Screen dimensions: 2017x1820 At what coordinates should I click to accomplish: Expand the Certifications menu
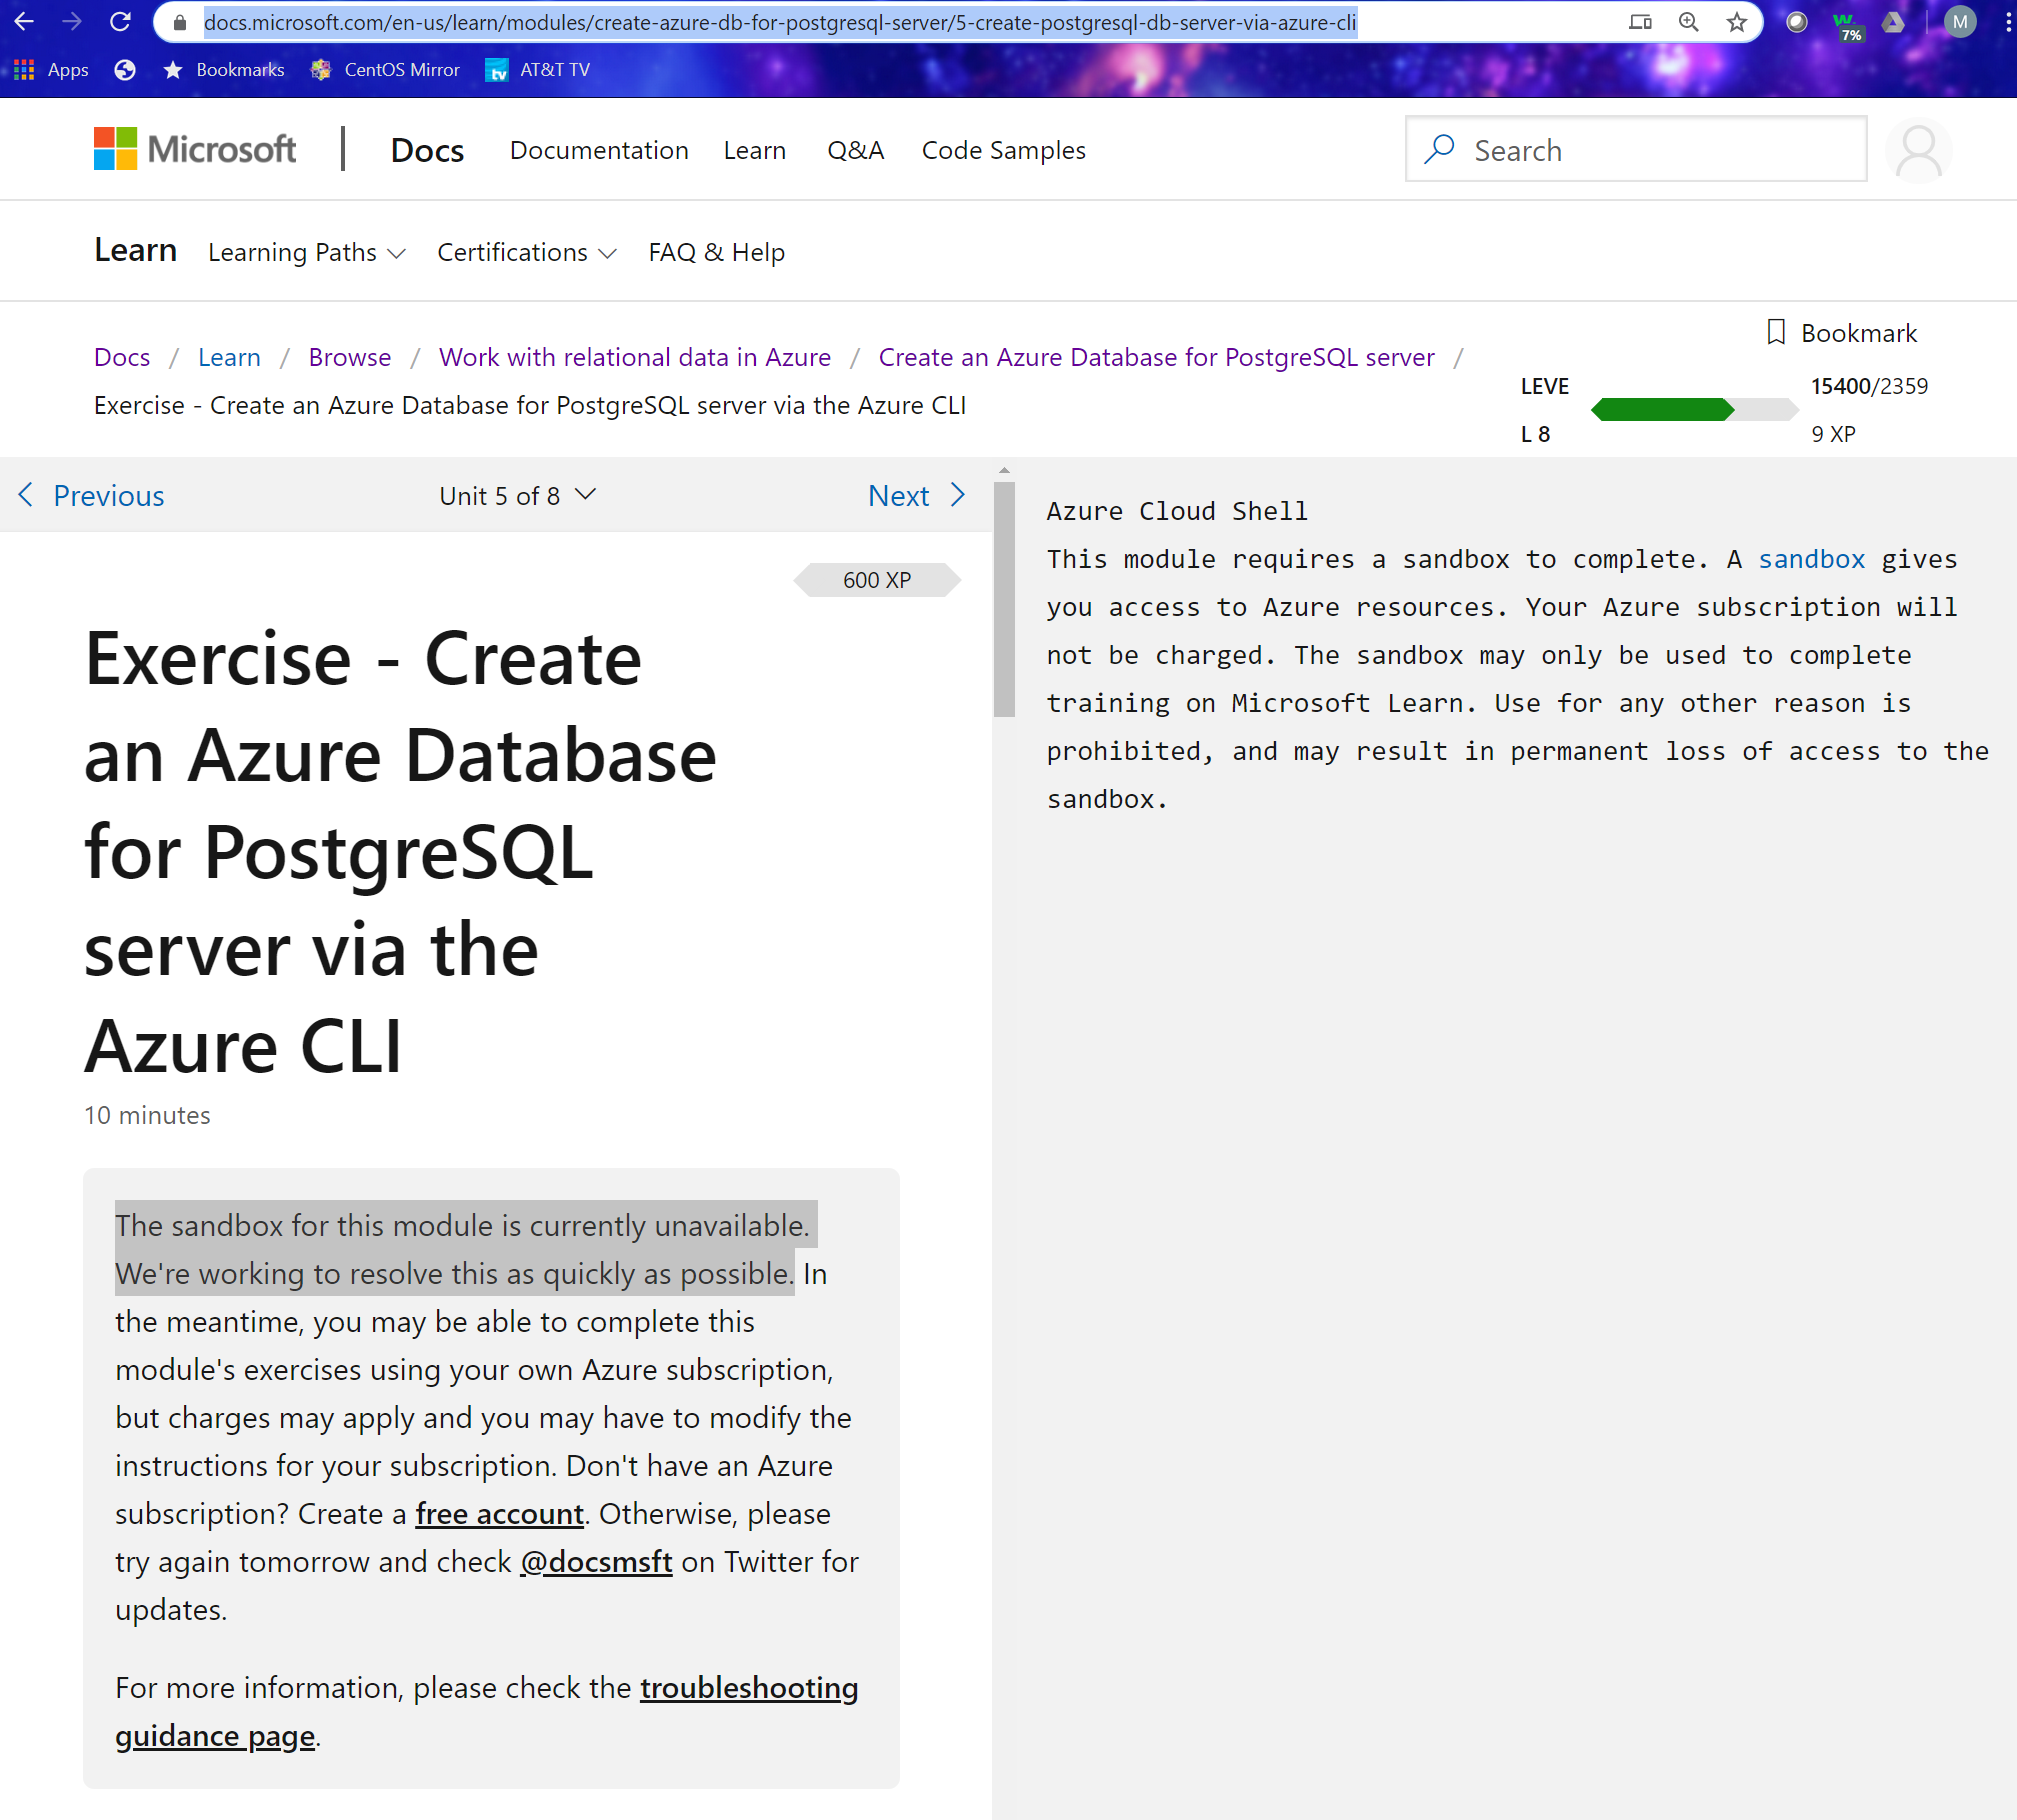point(525,252)
